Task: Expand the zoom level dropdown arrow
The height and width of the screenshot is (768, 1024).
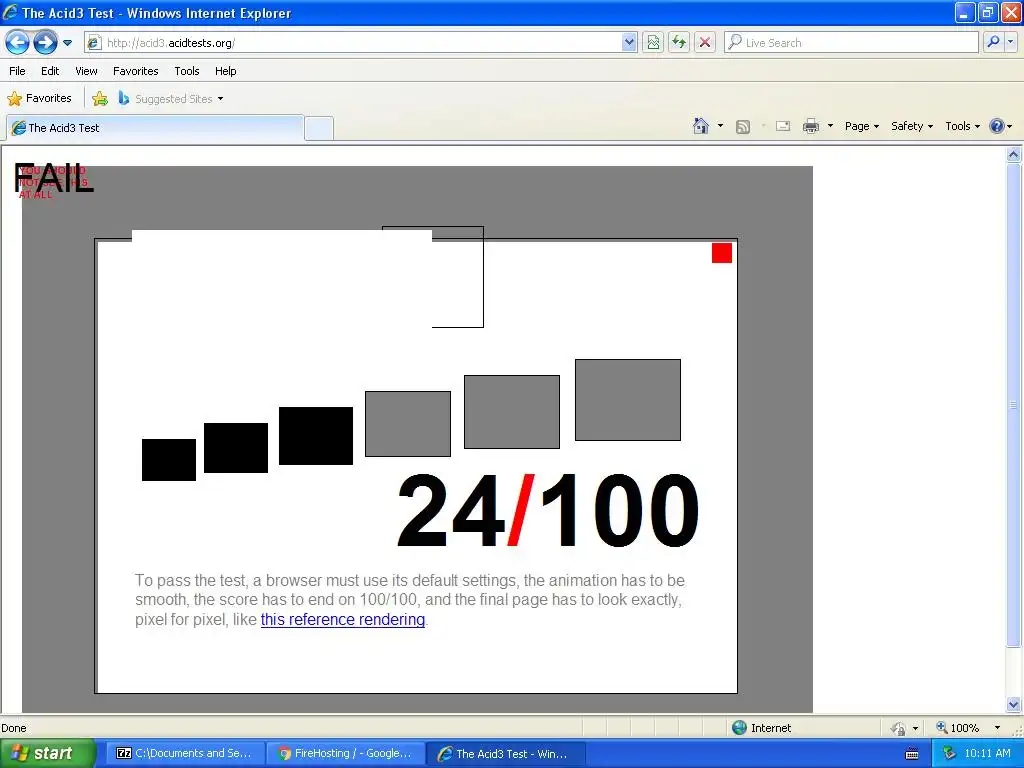Action: tap(997, 728)
